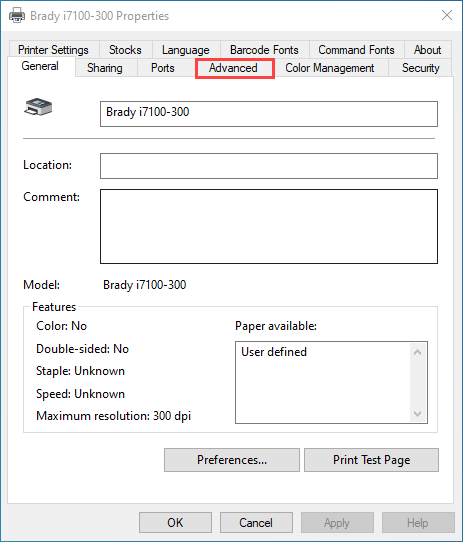Viewport: 463px width, 542px height.
Task: Click the Cancel button
Action: click(256, 523)
